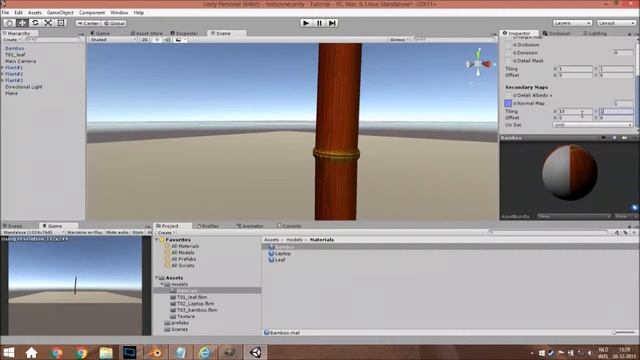640x360 pixels.
Task: Click Occlusion texture slot
Action: point(508,45)
